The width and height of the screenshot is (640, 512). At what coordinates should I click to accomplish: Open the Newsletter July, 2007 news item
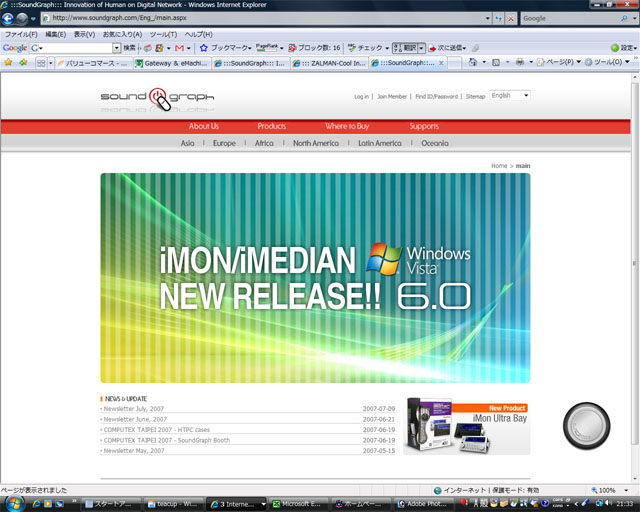pyautogui.click(x=134, y=409)
